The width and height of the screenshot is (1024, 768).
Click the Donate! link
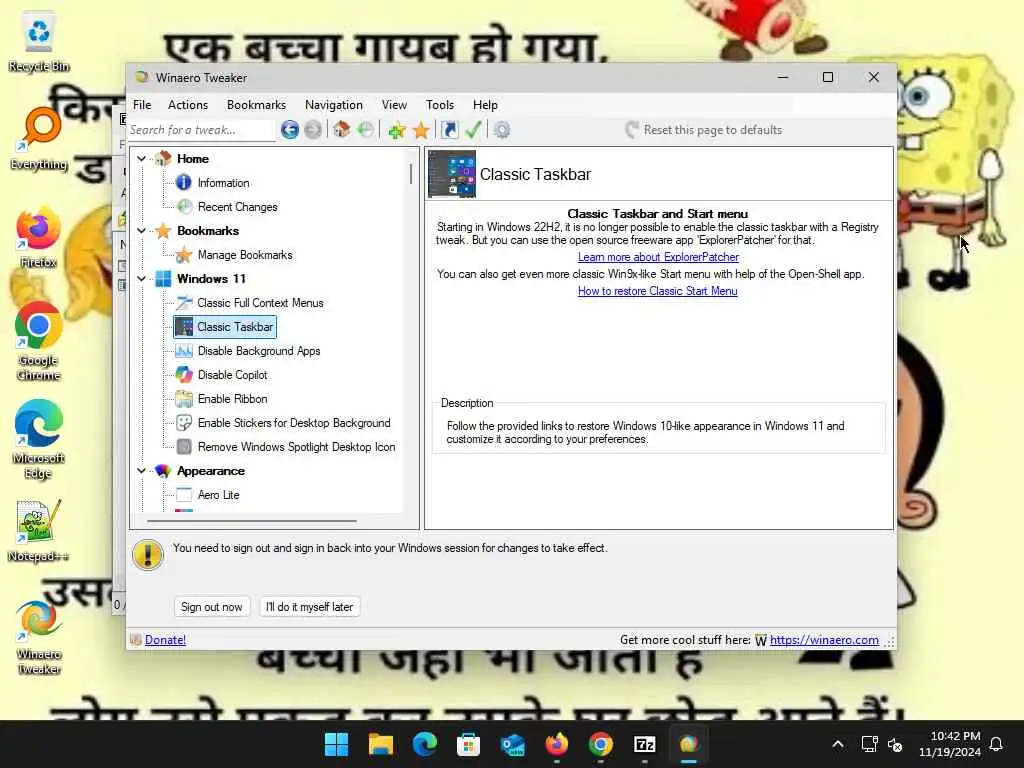point(165,640)
